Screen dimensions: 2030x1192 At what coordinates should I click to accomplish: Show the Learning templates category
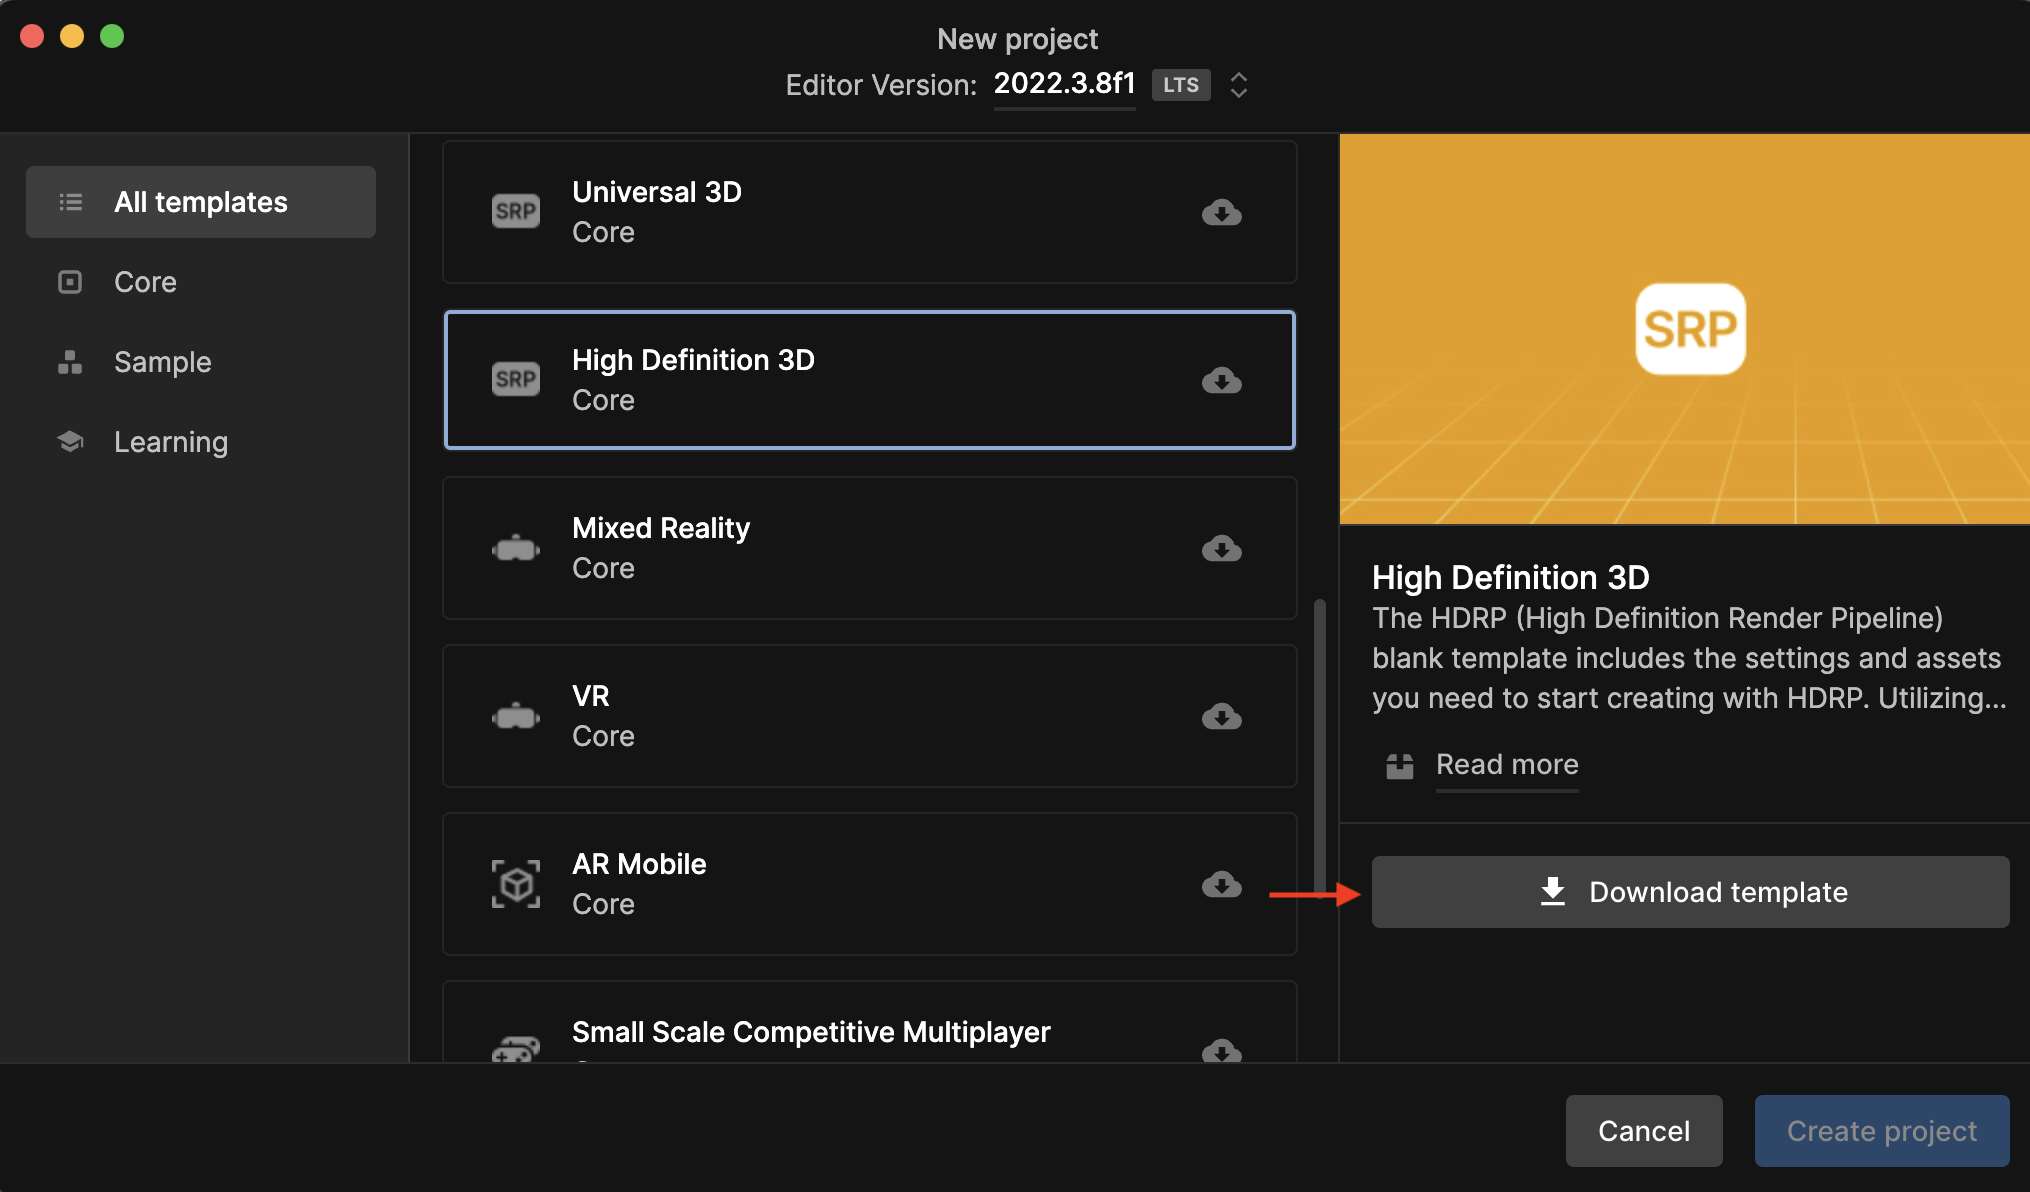tap(170, 442)
